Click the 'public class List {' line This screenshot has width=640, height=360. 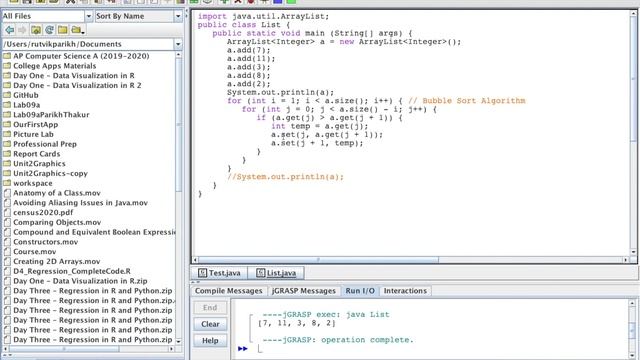(244, 25)
